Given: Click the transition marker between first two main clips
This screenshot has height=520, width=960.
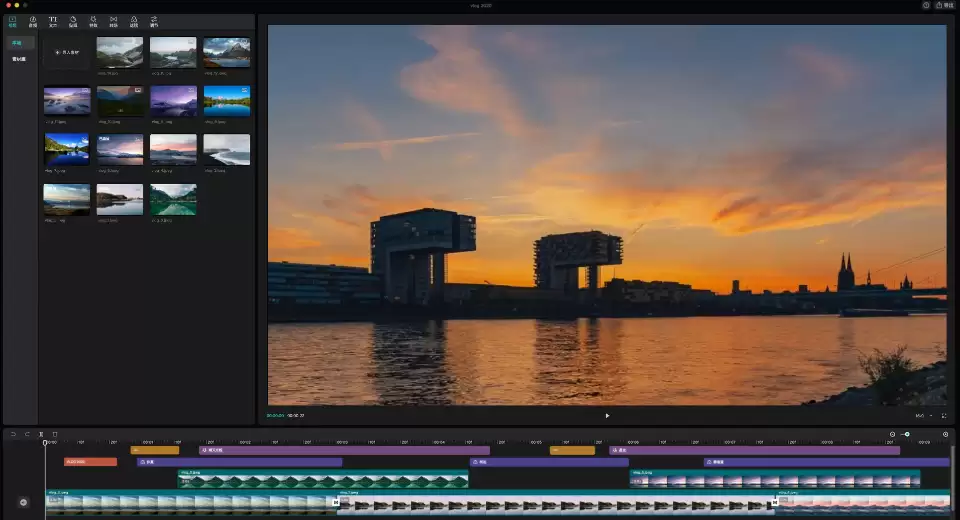Looking at the screenshot, I should click(336, 502).
